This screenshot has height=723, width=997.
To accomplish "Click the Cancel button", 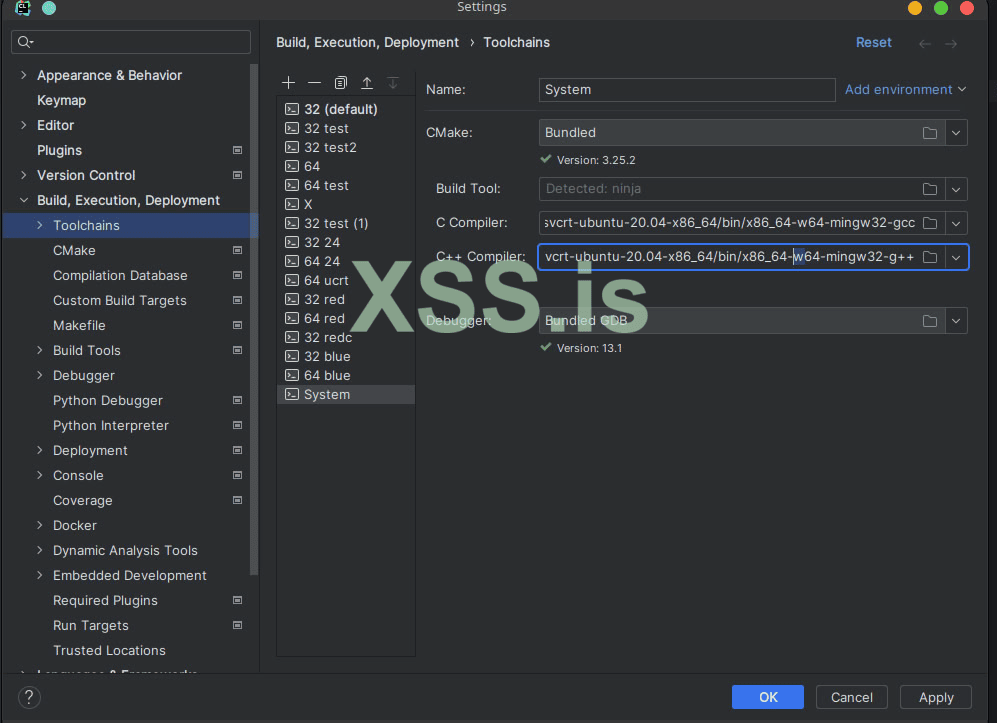I will (x=851, y=697).
